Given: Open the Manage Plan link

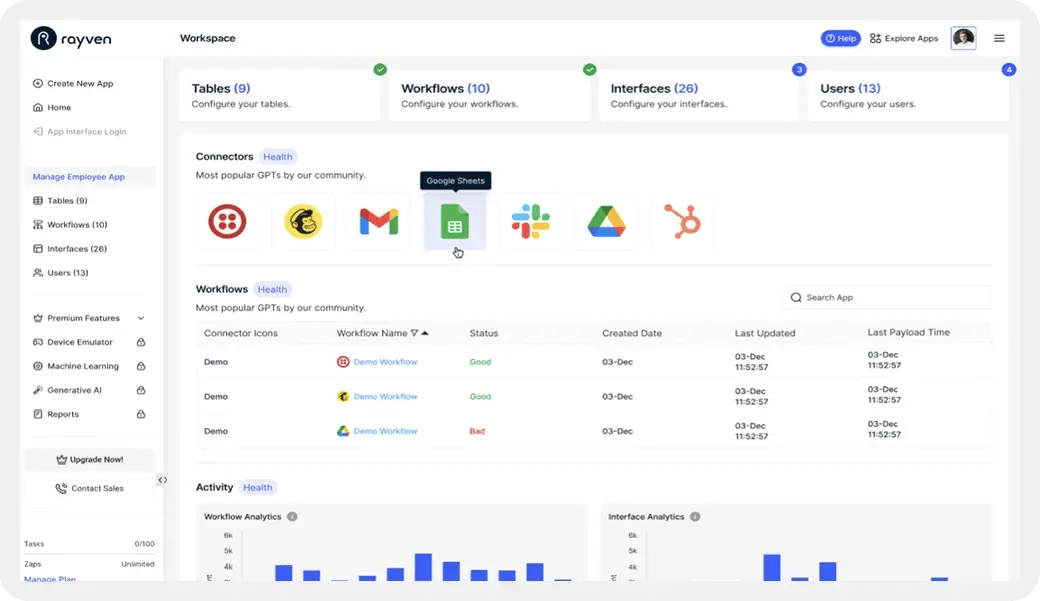Looking at the screenshot, I should [49, 579].
